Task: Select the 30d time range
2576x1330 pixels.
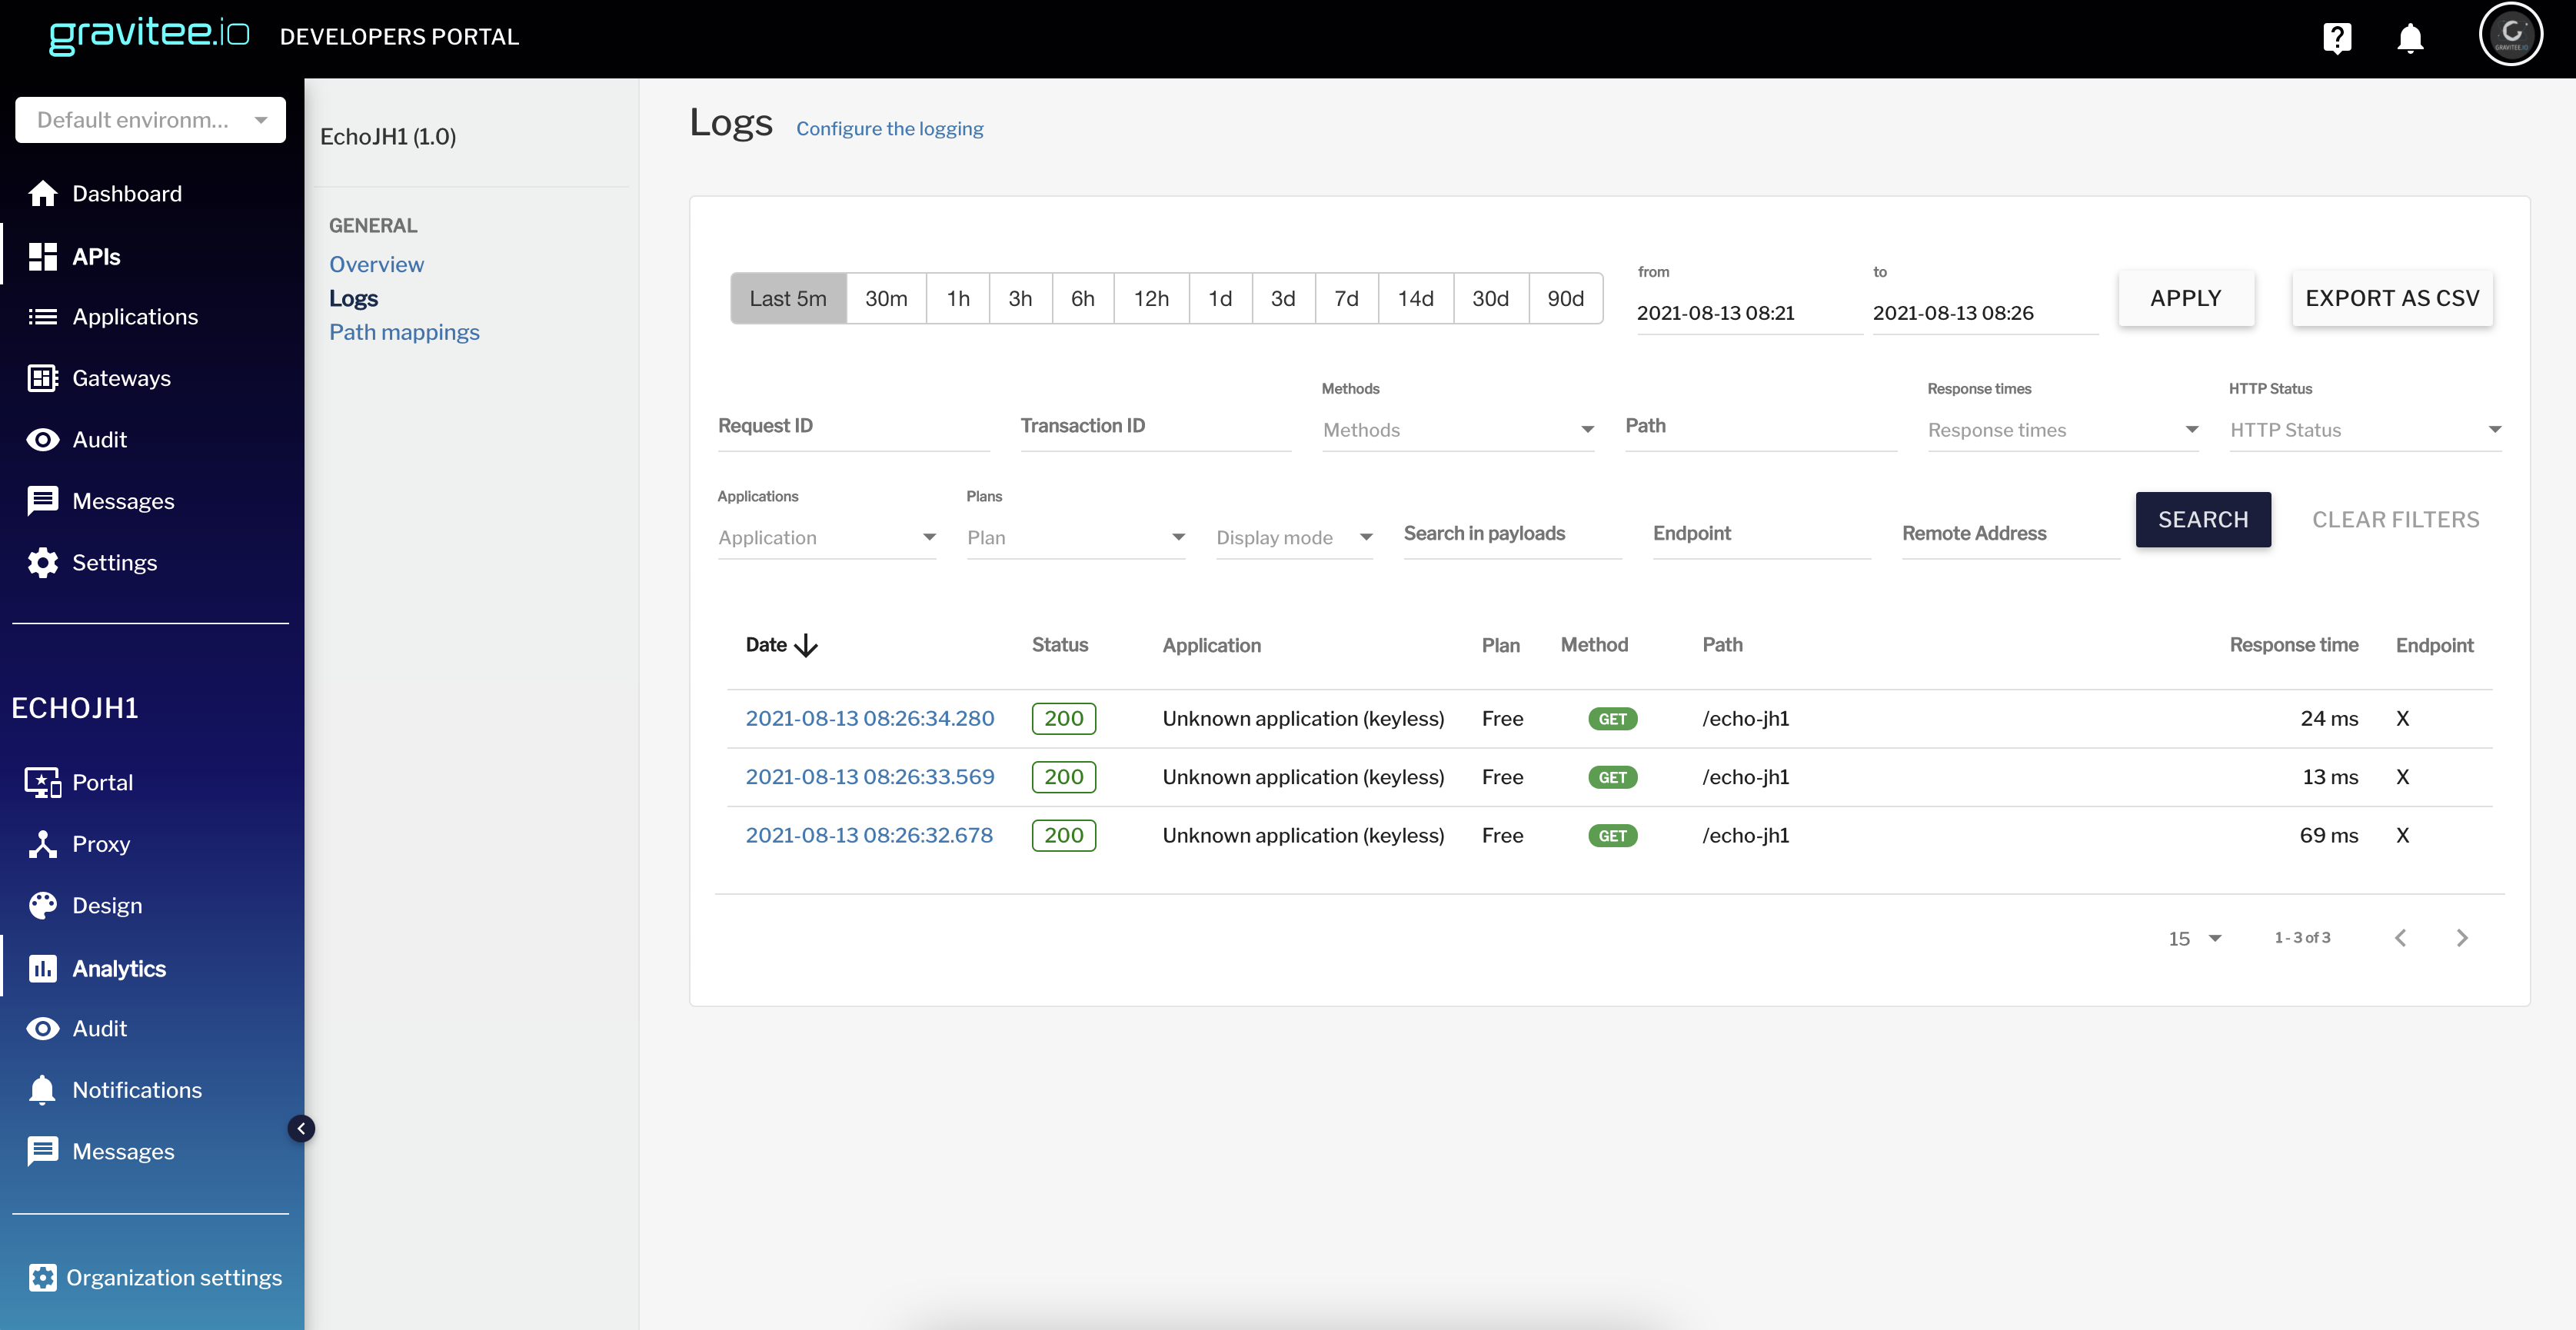Action: point(1490,298)
